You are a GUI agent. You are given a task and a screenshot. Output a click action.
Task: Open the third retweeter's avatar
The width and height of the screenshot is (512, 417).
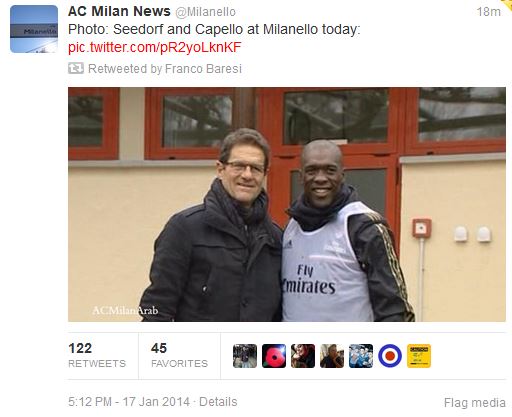tap(303, 356)
